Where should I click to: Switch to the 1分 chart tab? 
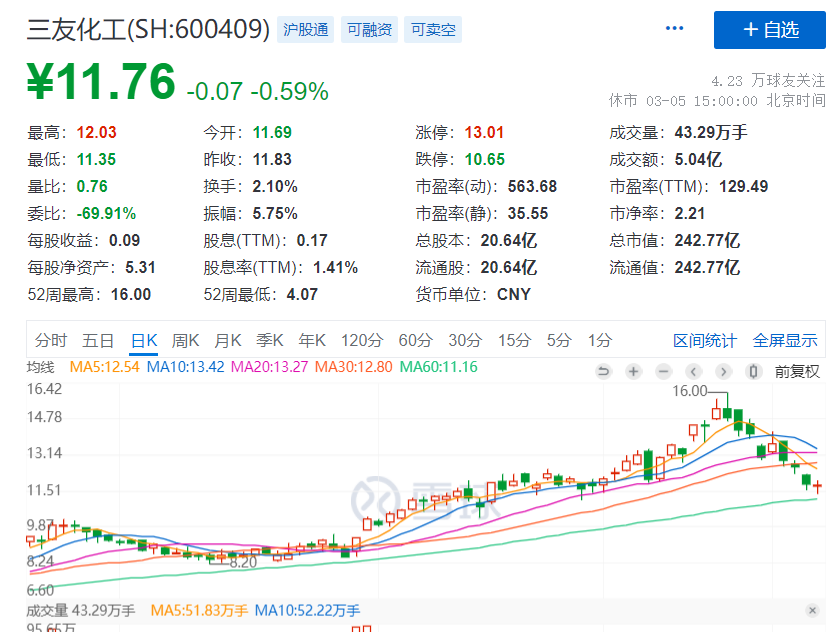click(x=600, y=340)
